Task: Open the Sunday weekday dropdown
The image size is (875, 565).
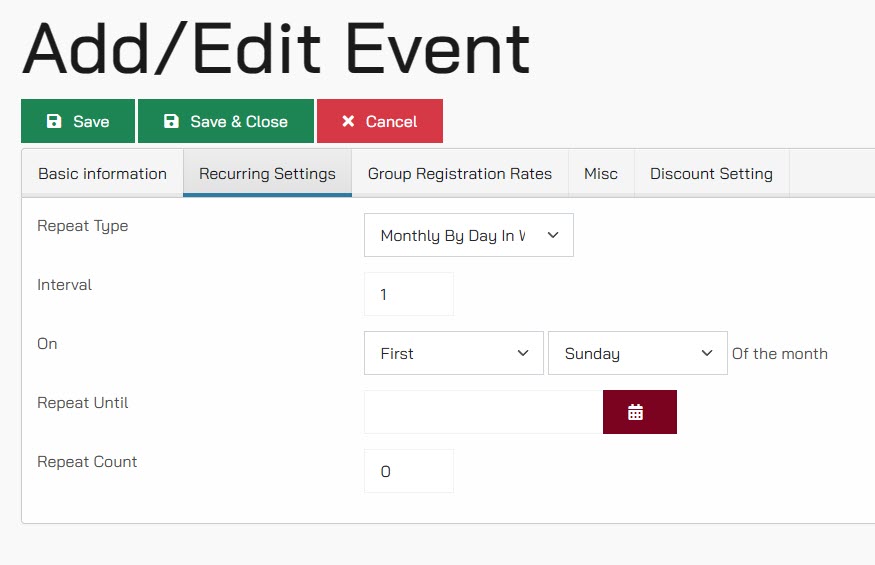Action: (638, 353)
